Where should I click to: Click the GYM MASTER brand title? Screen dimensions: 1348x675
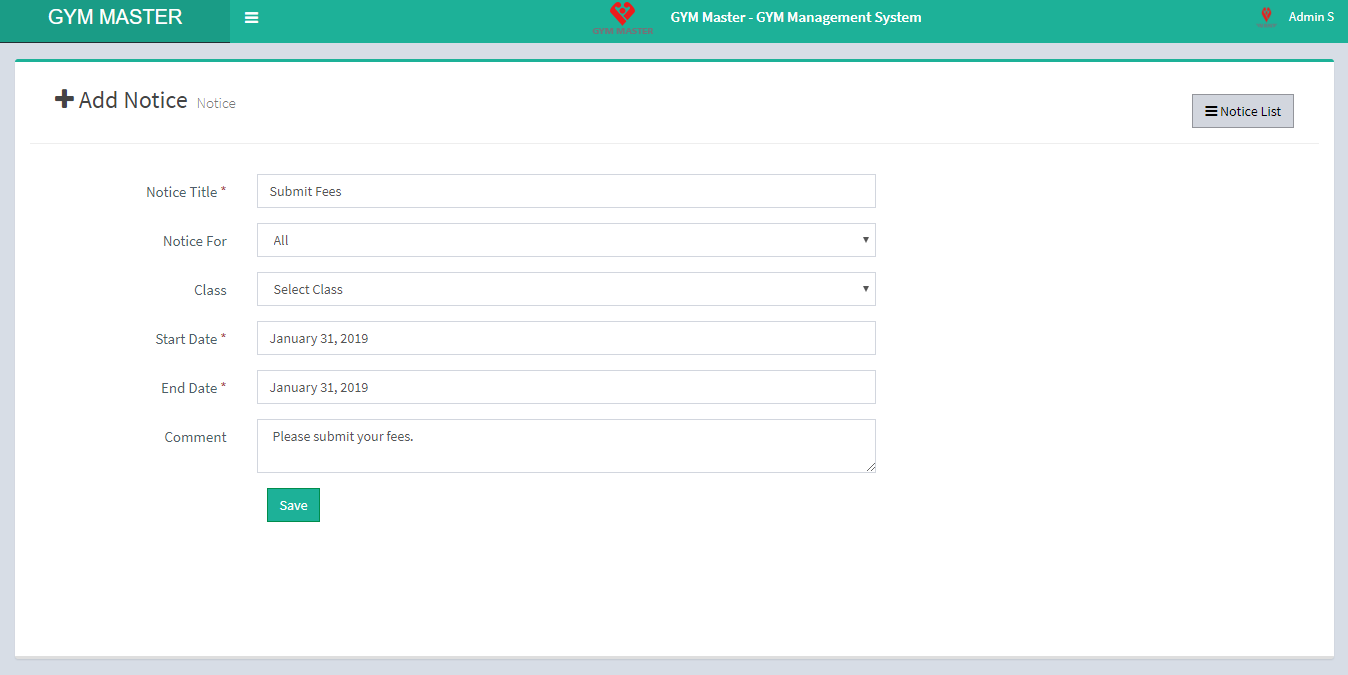[x=115, y=17]
